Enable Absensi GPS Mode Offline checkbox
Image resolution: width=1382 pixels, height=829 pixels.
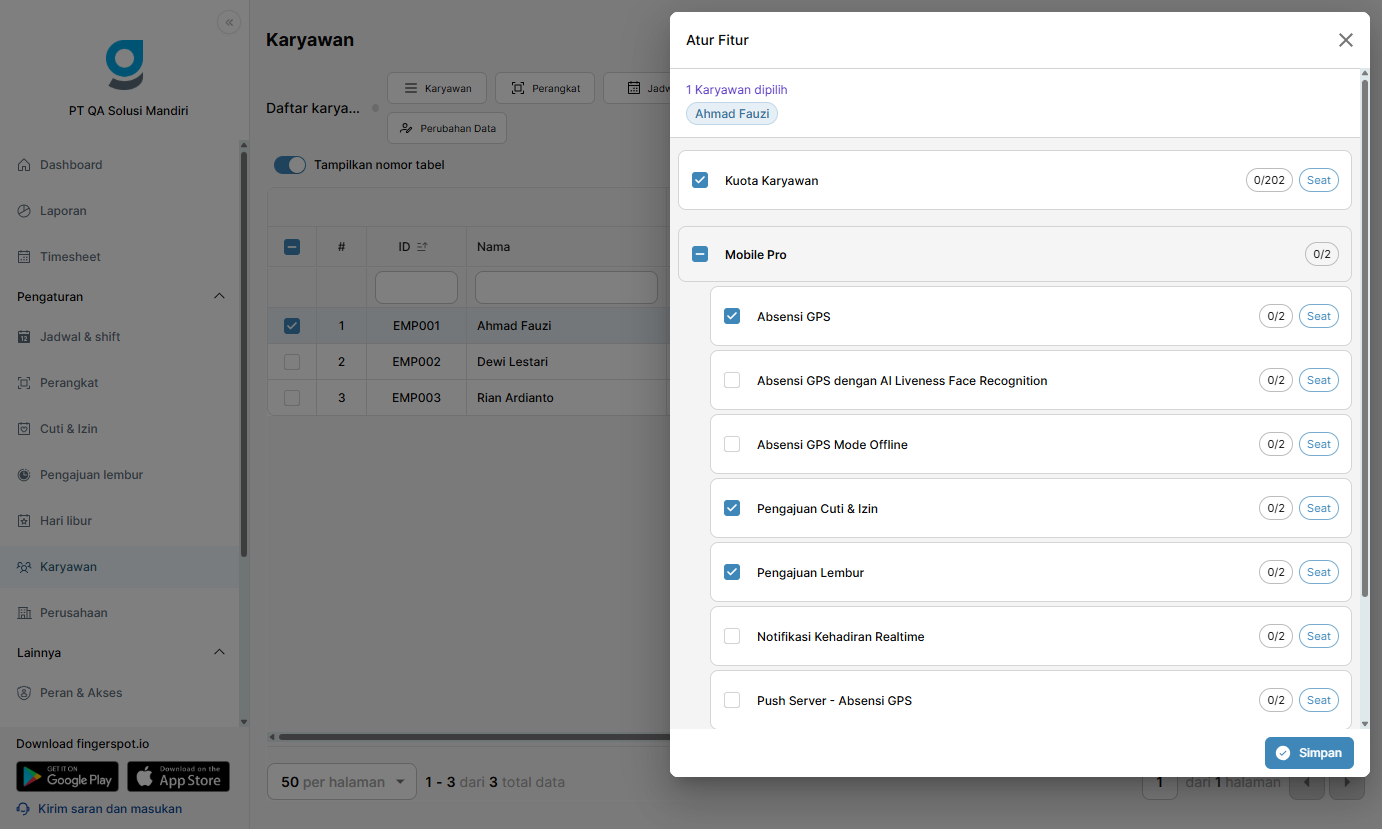point(732,444)
